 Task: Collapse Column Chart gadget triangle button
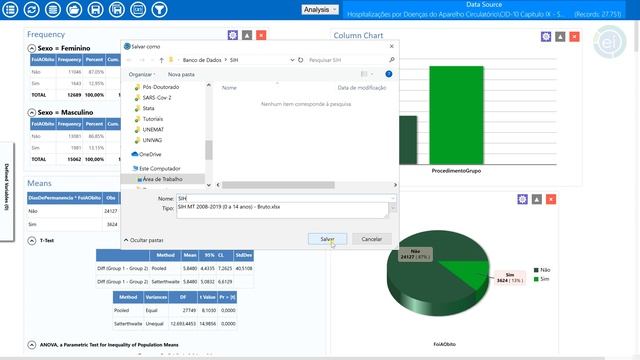(560, 37)
